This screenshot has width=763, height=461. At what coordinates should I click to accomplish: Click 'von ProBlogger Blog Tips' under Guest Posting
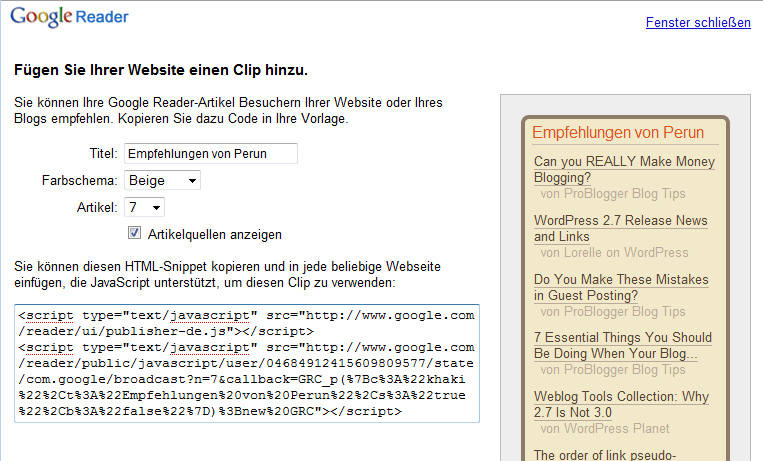(x=613, y=311)
